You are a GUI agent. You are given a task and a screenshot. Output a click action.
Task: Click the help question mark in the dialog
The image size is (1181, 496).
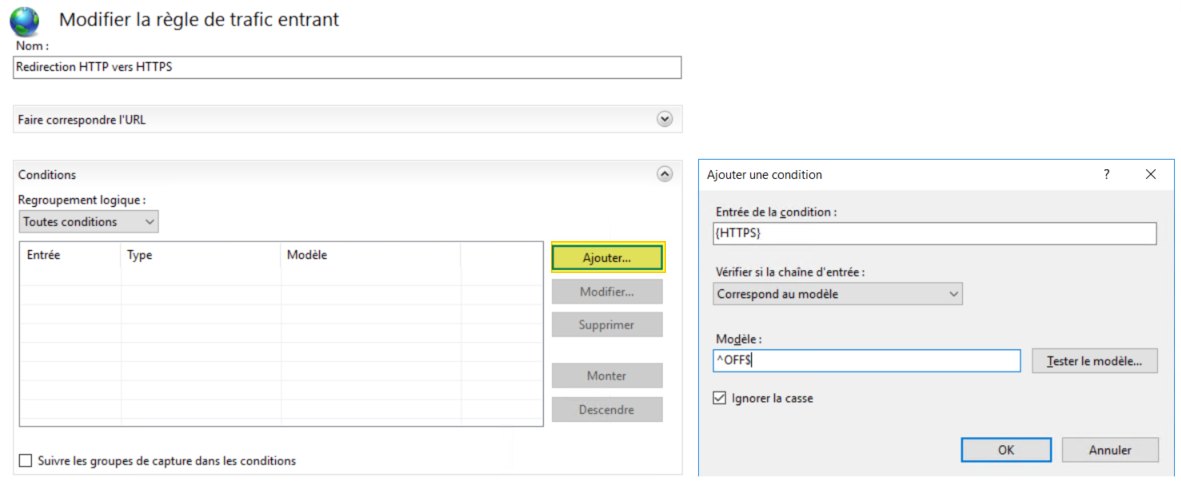[x=1106, y=174]
